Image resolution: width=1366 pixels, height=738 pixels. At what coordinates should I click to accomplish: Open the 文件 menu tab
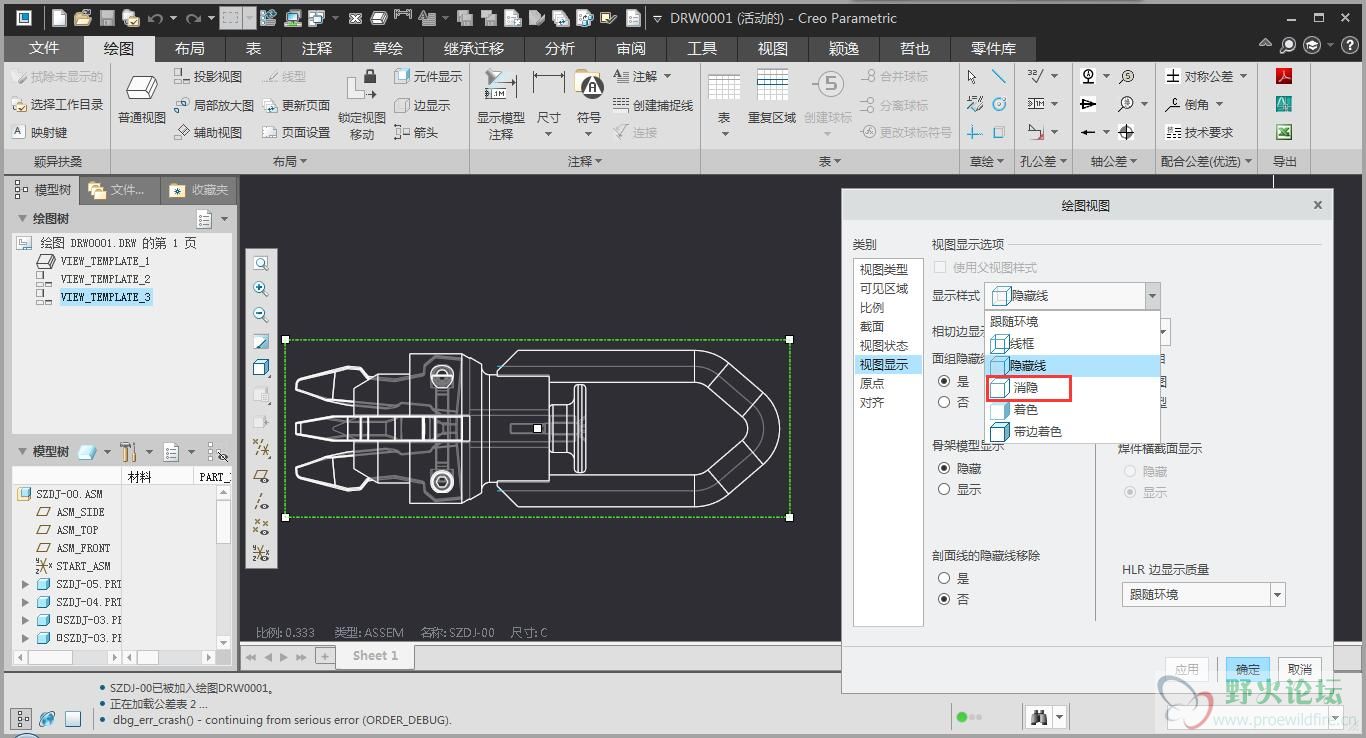click(44, 49)
